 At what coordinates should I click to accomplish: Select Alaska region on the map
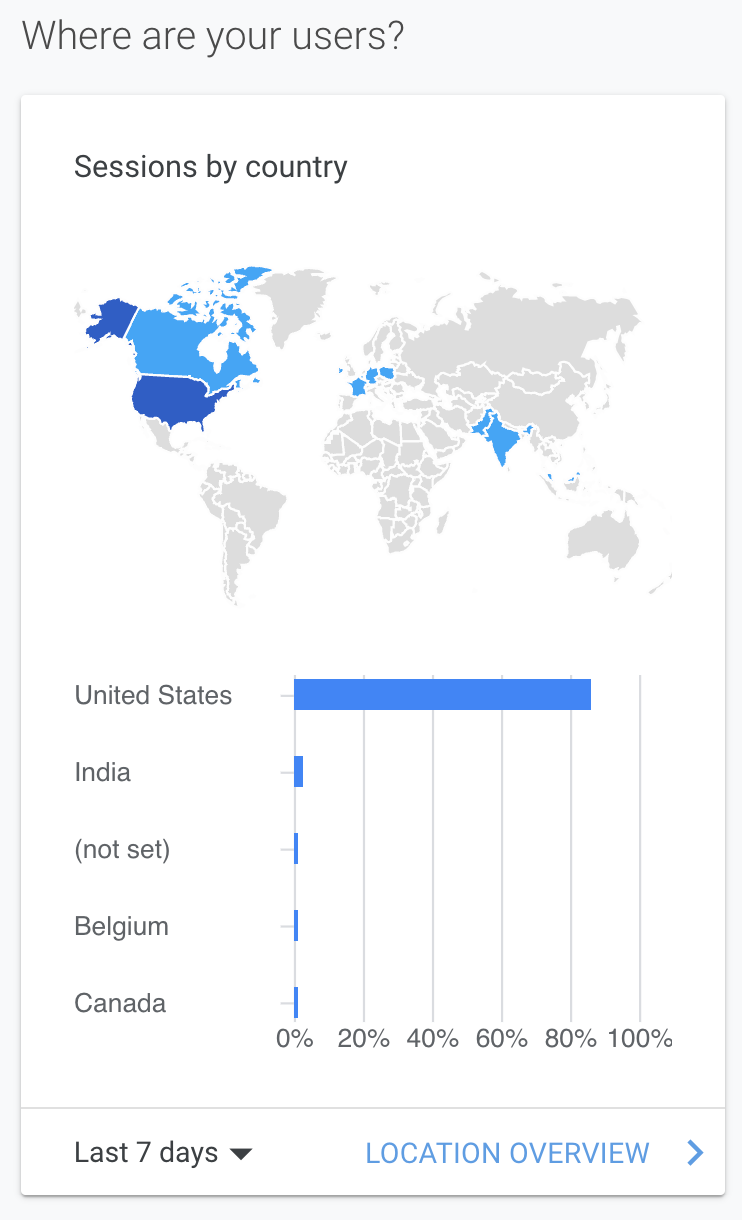click(110, 320)
